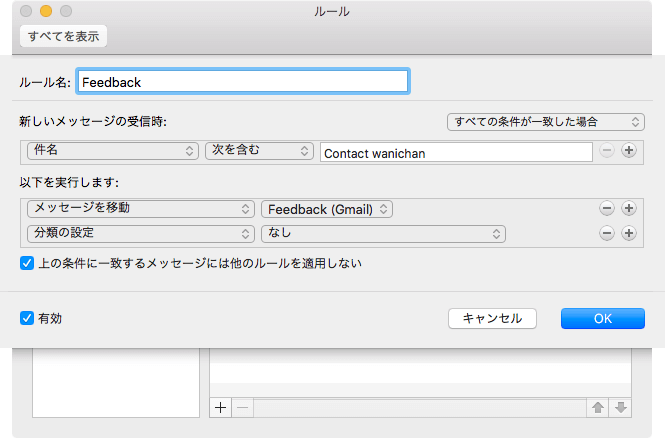The width and height of the screenshot is (665, 438).
Task: Confirm the rule with OK button
Action: pyautogui.click(x=602, y=318)
